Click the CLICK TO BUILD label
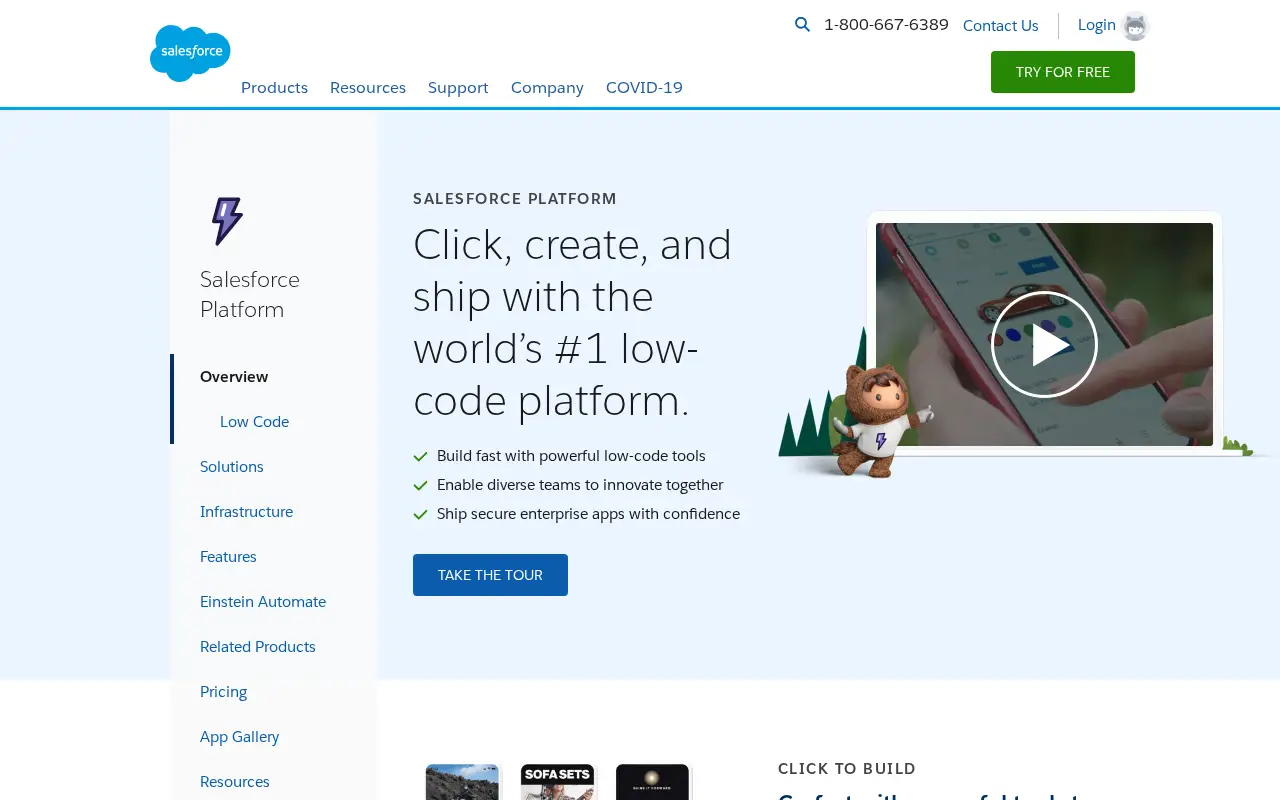 pyautogui.click(x=847, y=769)
